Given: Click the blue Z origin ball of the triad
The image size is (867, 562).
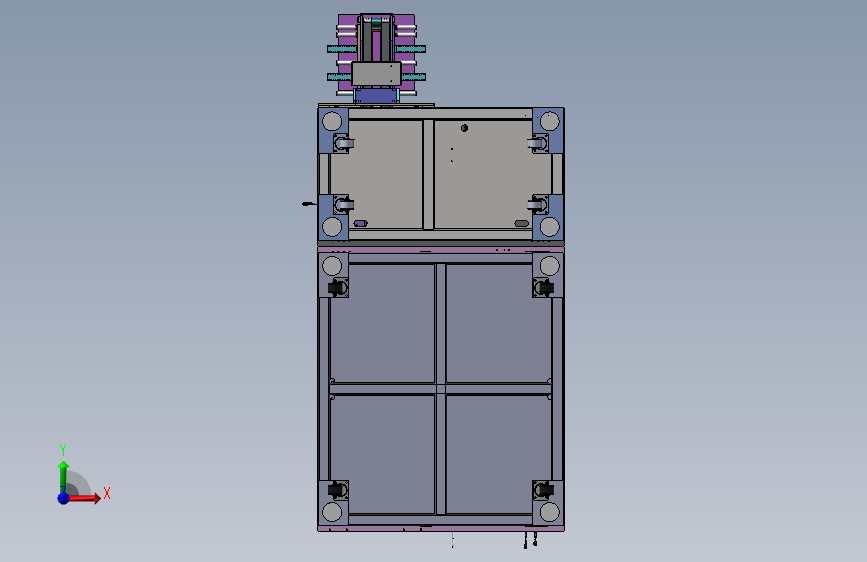Looking at the screenshot, I should click(x=64, y=498).
